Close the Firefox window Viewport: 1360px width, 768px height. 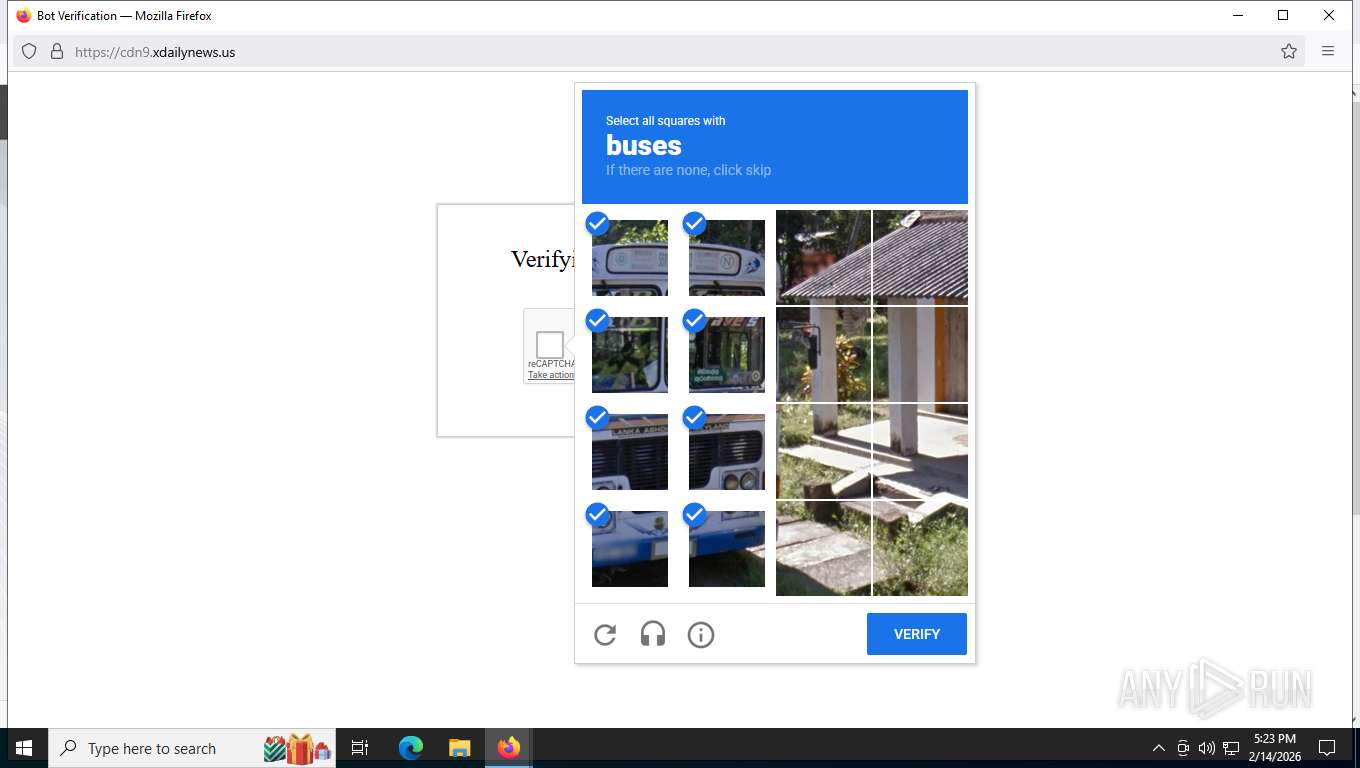click(x=1329, y=15)
